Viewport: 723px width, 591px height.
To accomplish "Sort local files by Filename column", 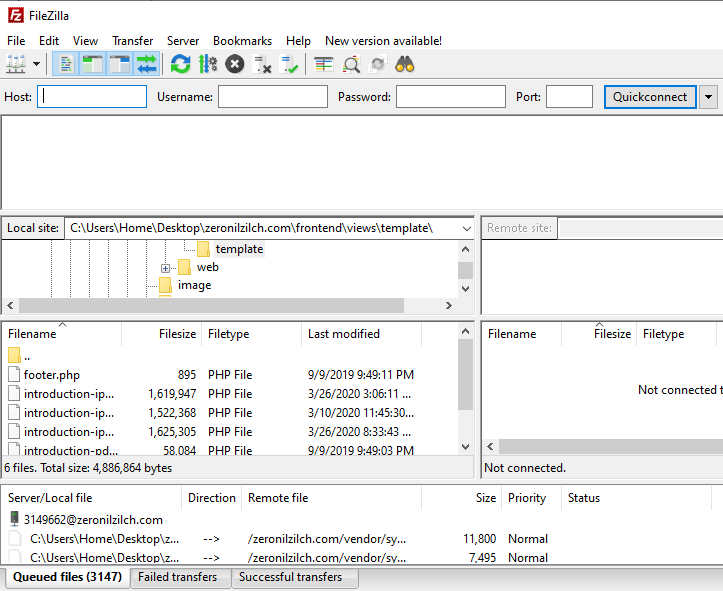I will pyautogui.click(x=62, y=334).
